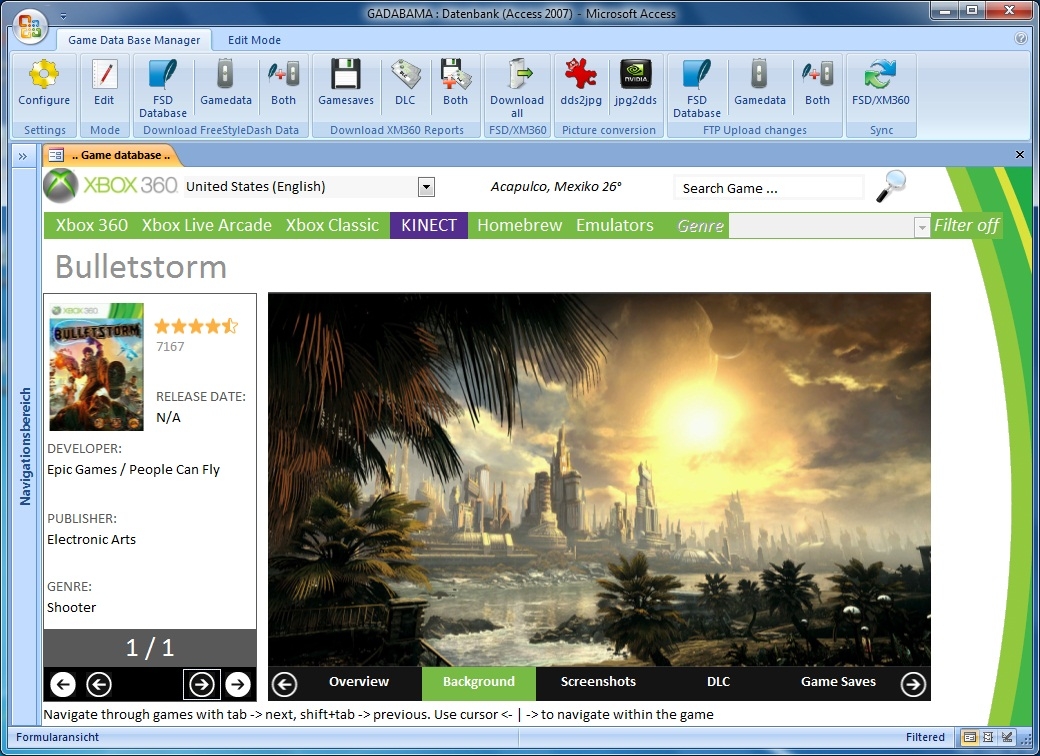
Task: Jump to last game record arrow
Action: [x=237, y=684]
